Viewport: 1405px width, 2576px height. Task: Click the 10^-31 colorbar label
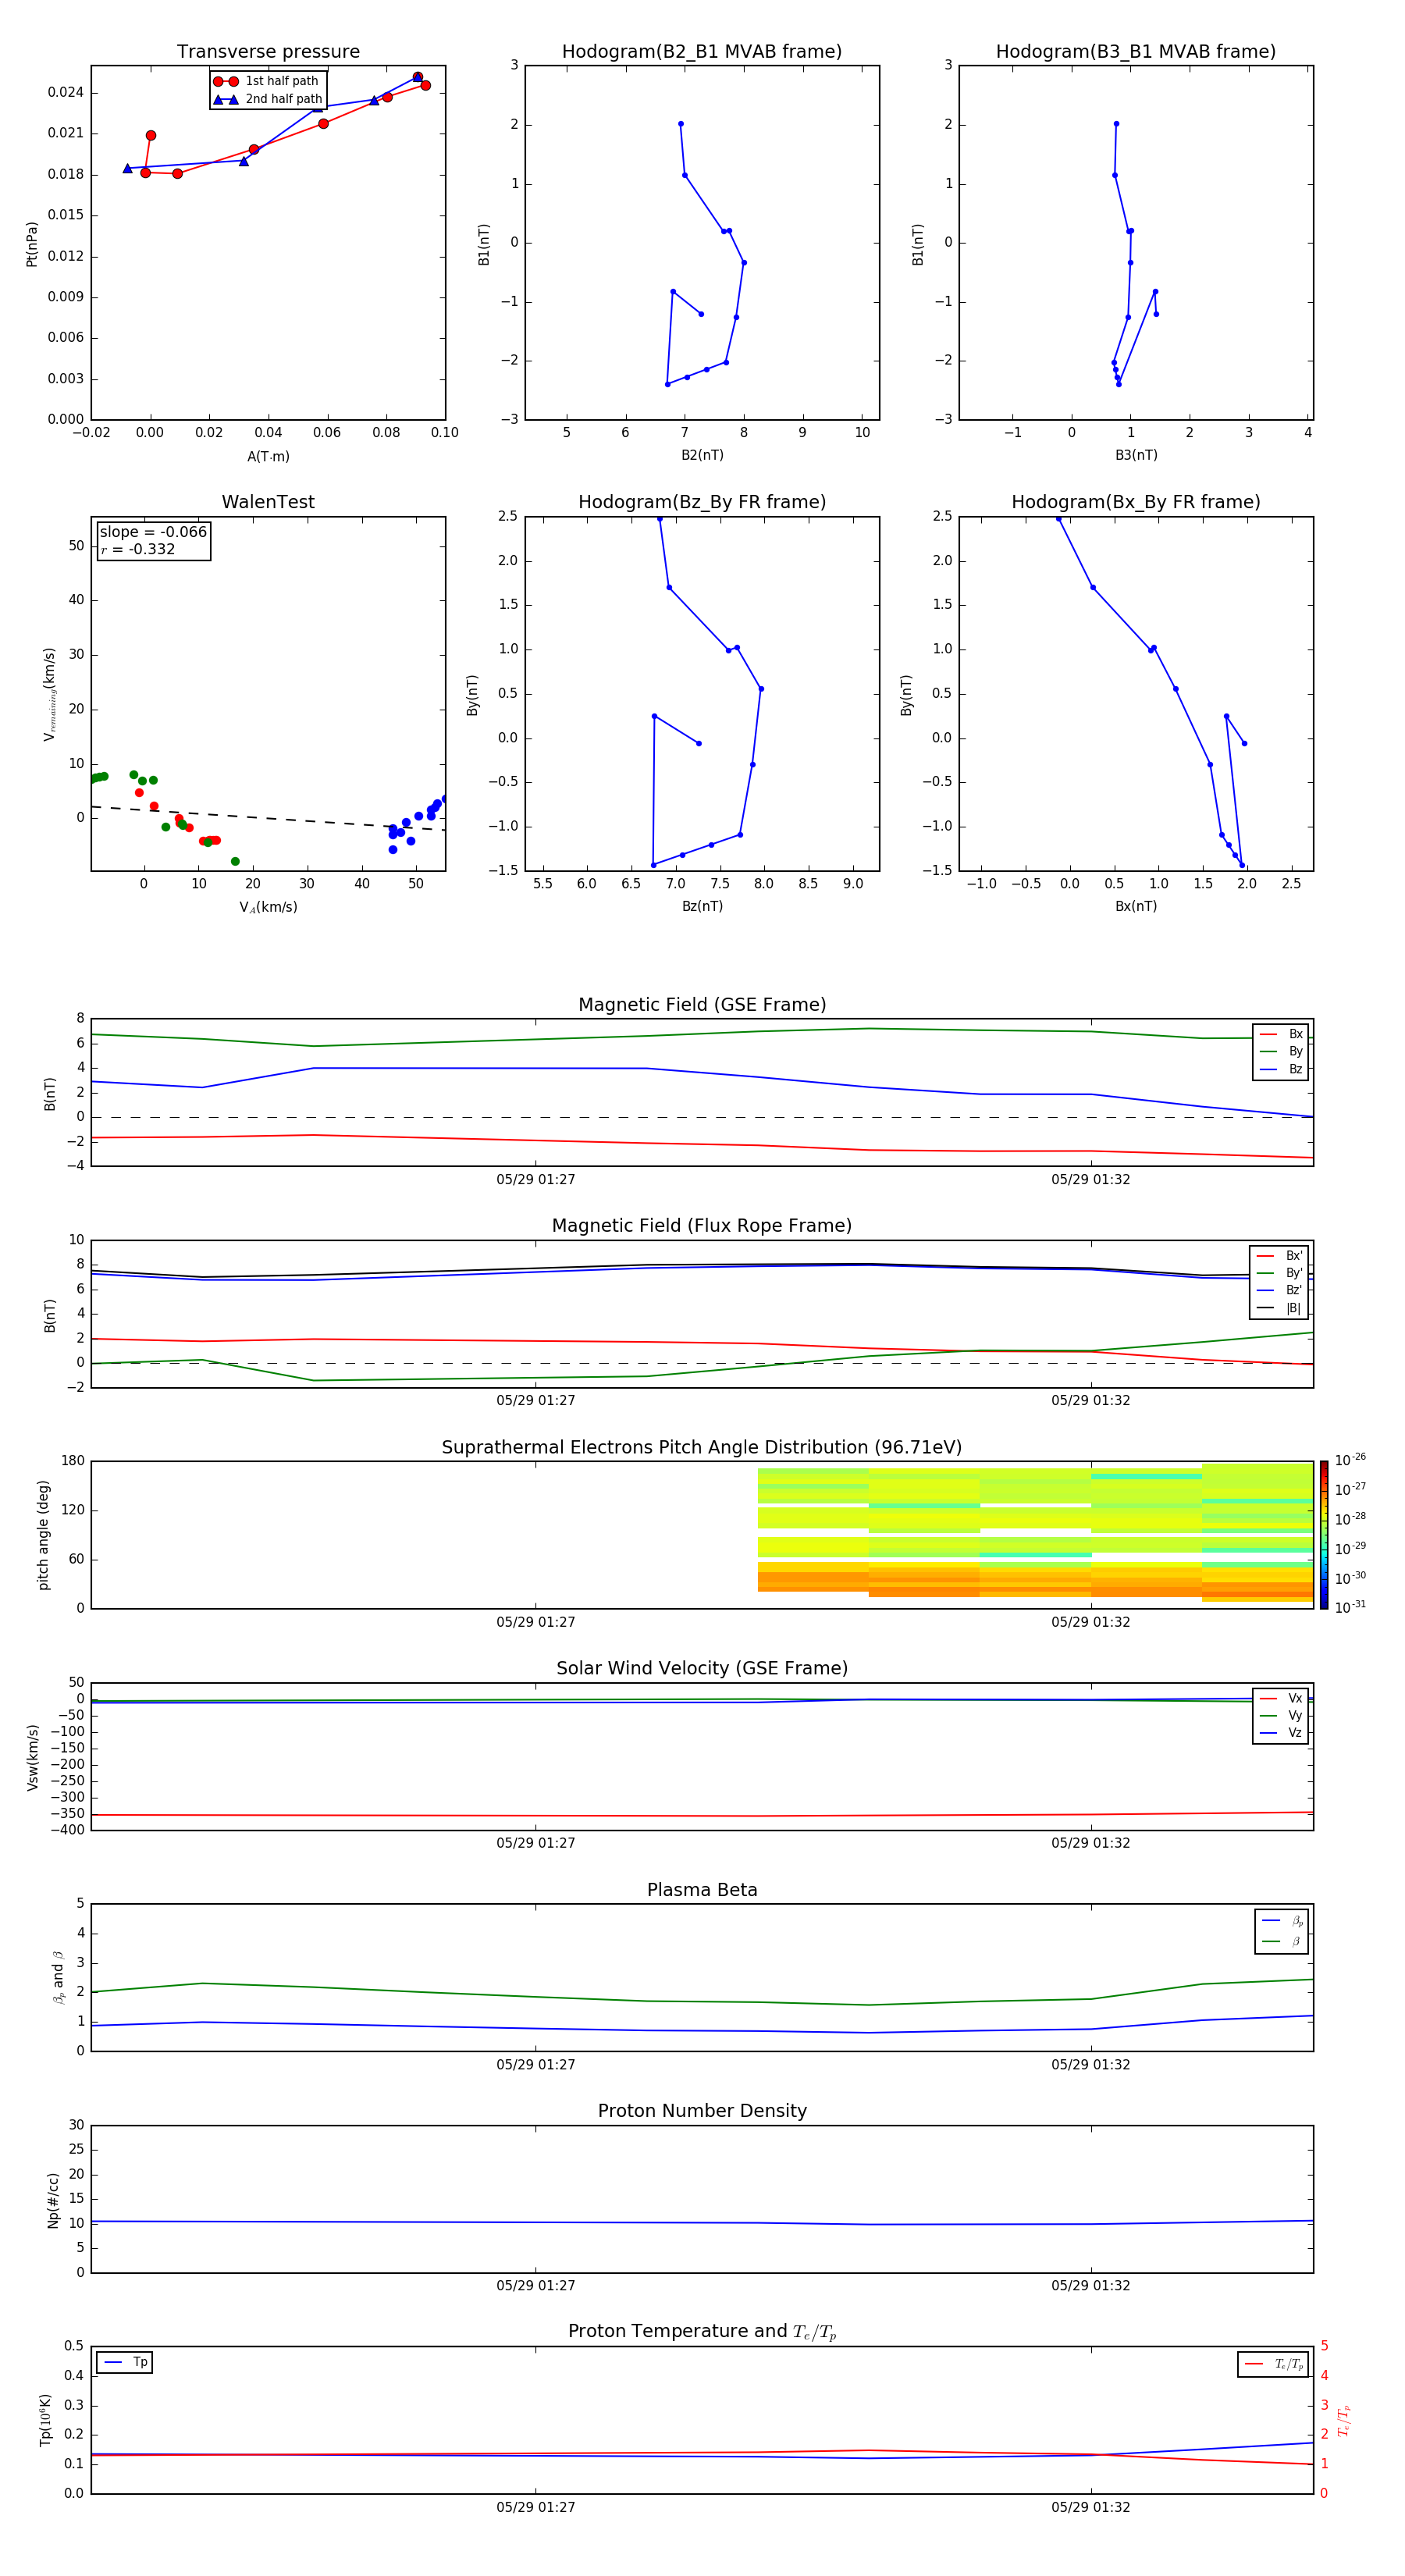tap(1350, 1607)
